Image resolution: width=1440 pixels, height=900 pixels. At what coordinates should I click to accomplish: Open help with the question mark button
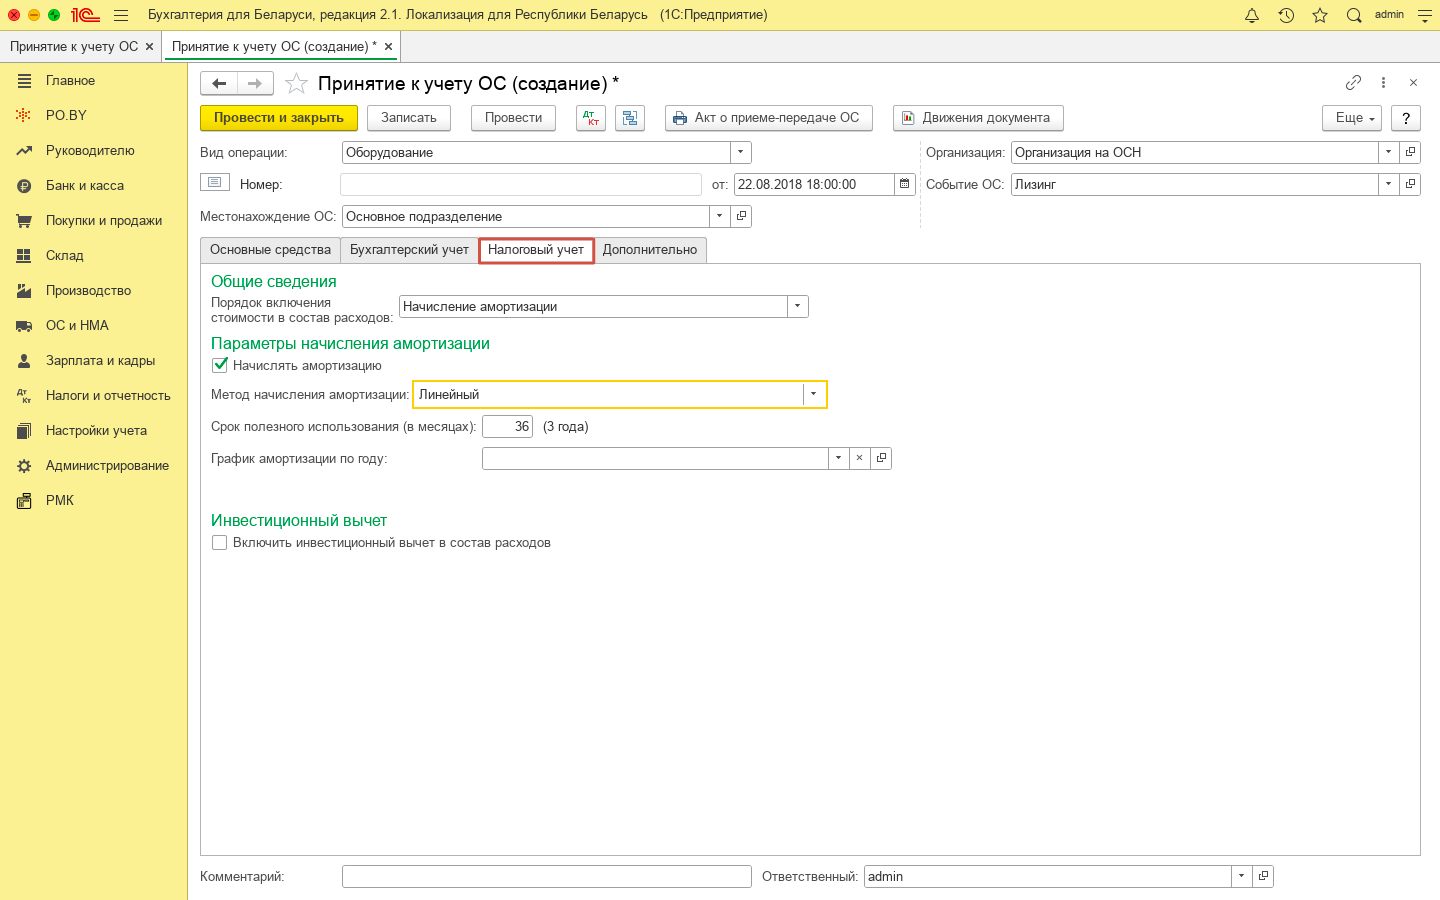1406,118
